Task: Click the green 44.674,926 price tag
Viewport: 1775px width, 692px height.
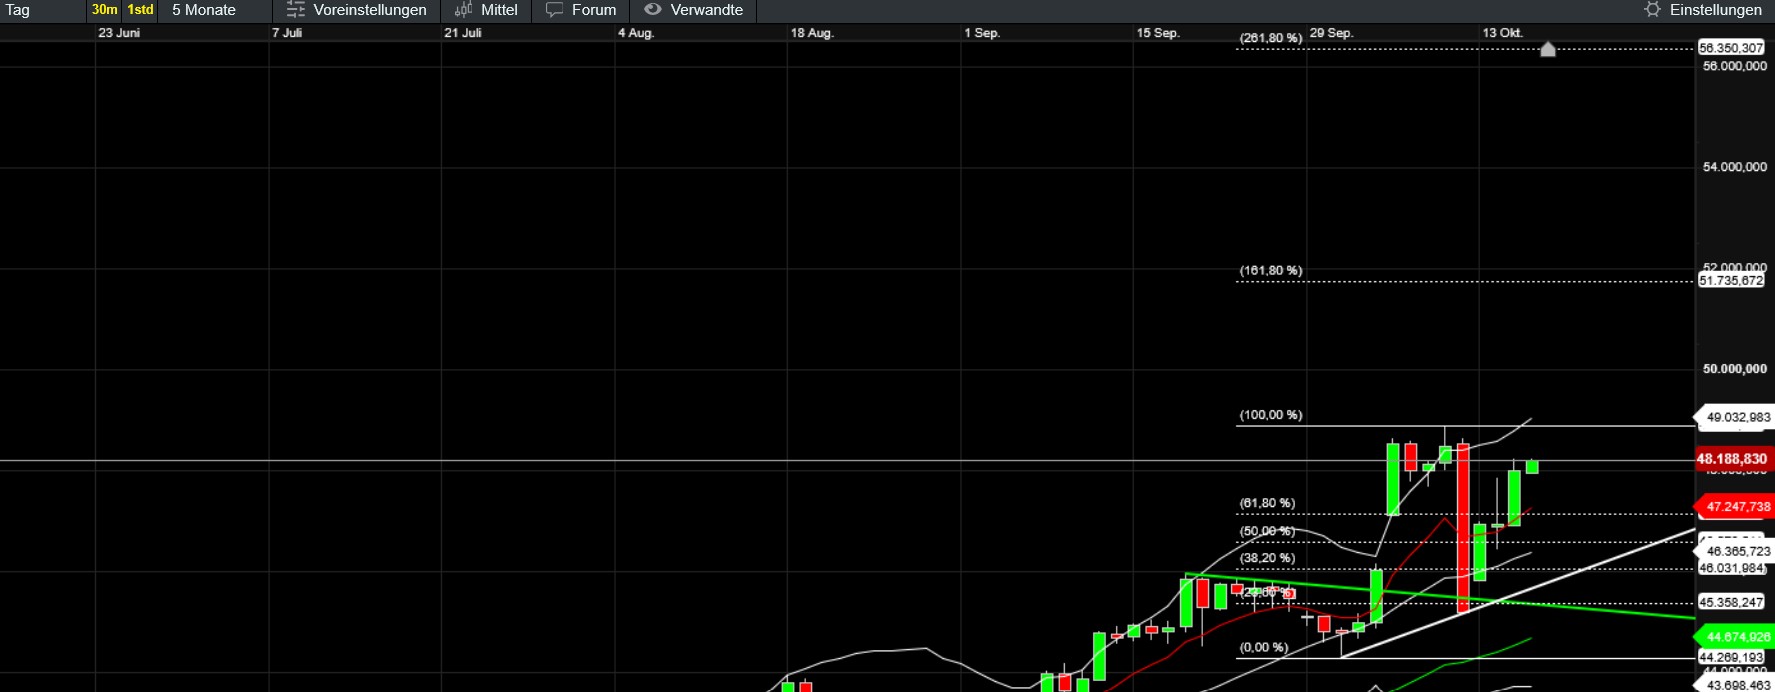Action: 1737,637
